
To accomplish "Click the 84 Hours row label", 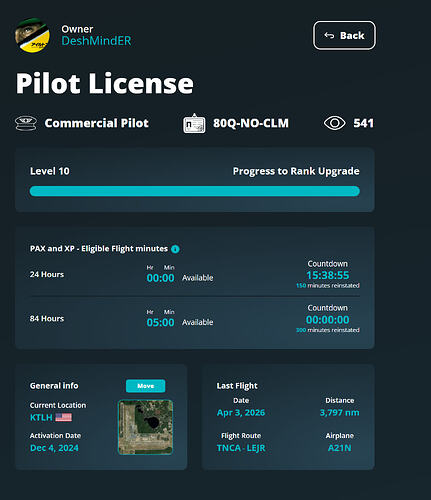I will [47, 319].
